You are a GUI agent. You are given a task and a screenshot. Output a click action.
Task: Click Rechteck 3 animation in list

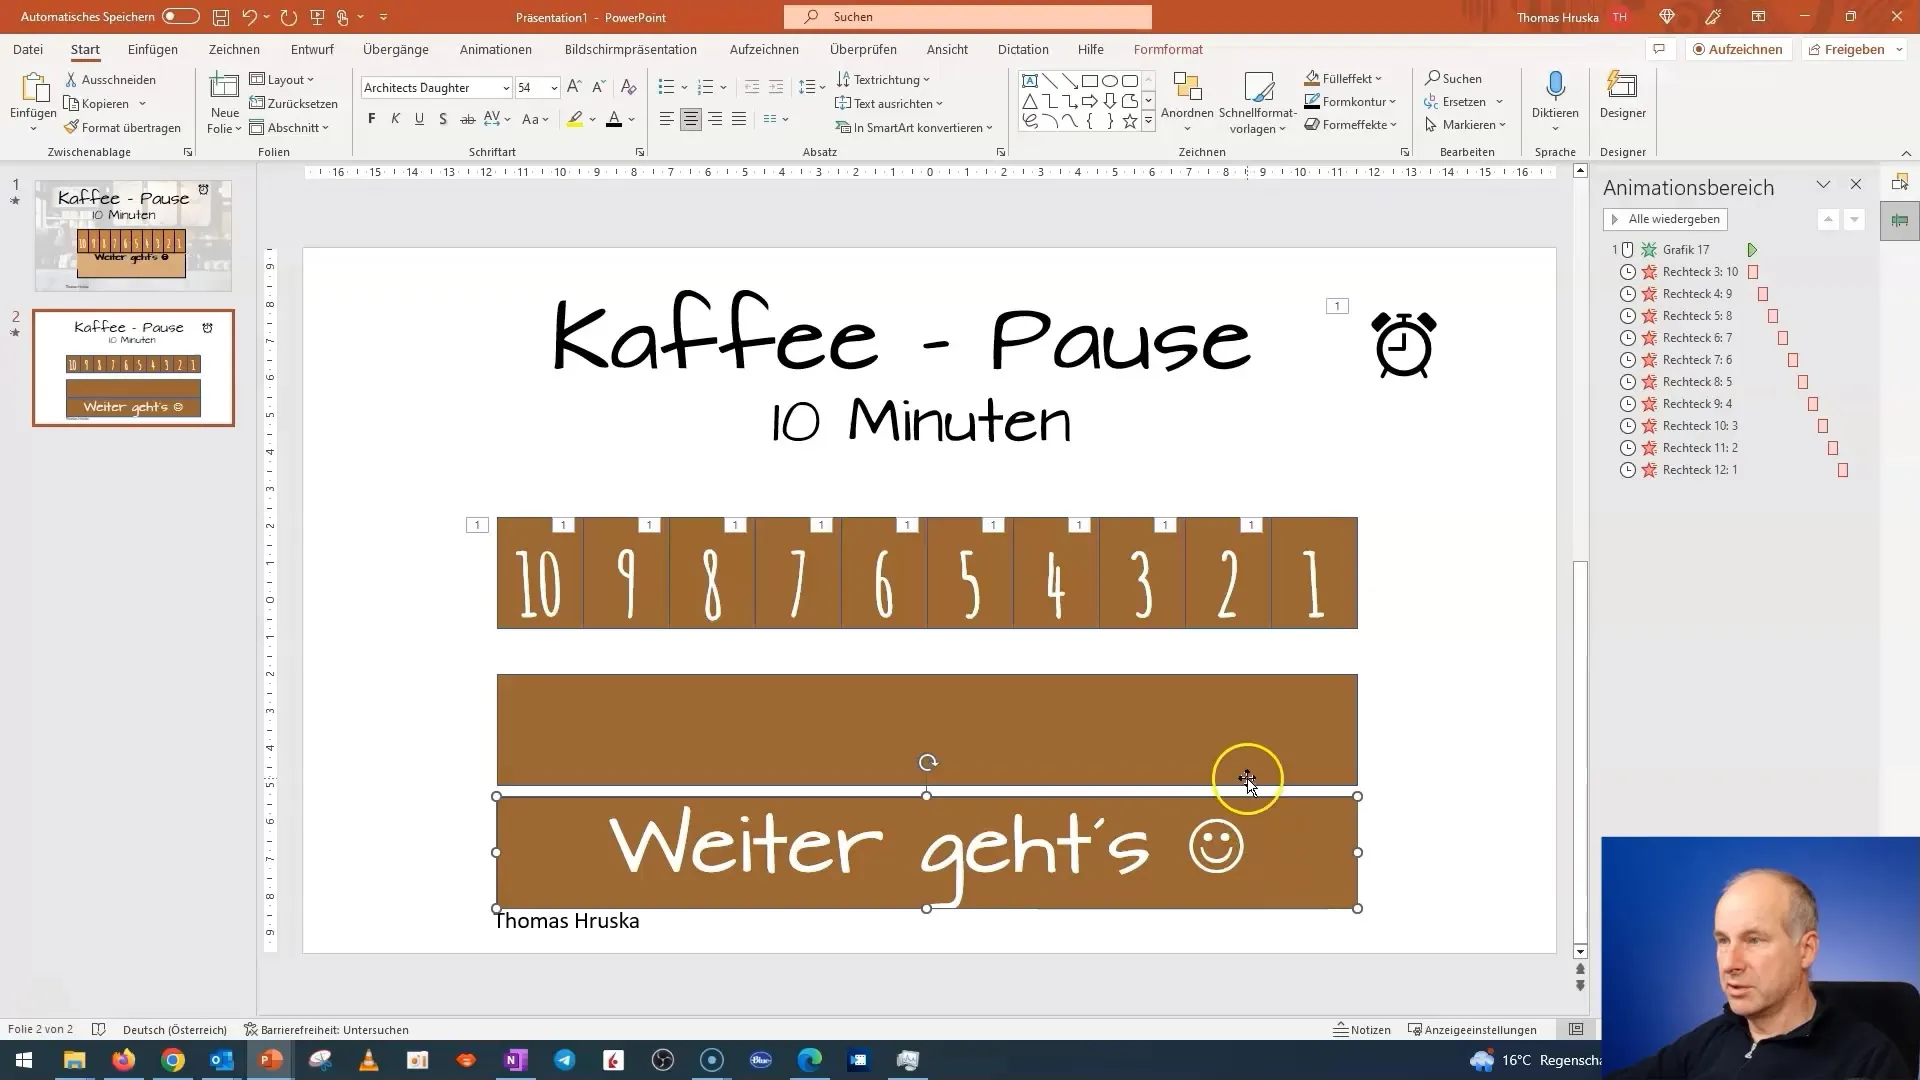click(x=1701, y=272)
